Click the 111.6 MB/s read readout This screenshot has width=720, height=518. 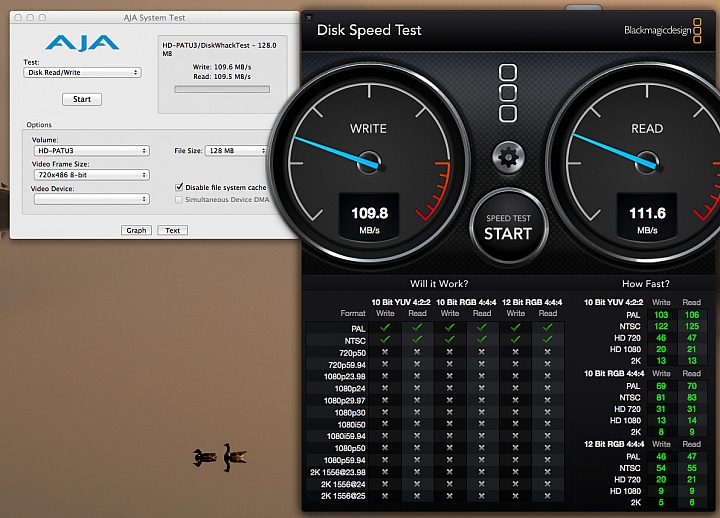coord(647,216)
